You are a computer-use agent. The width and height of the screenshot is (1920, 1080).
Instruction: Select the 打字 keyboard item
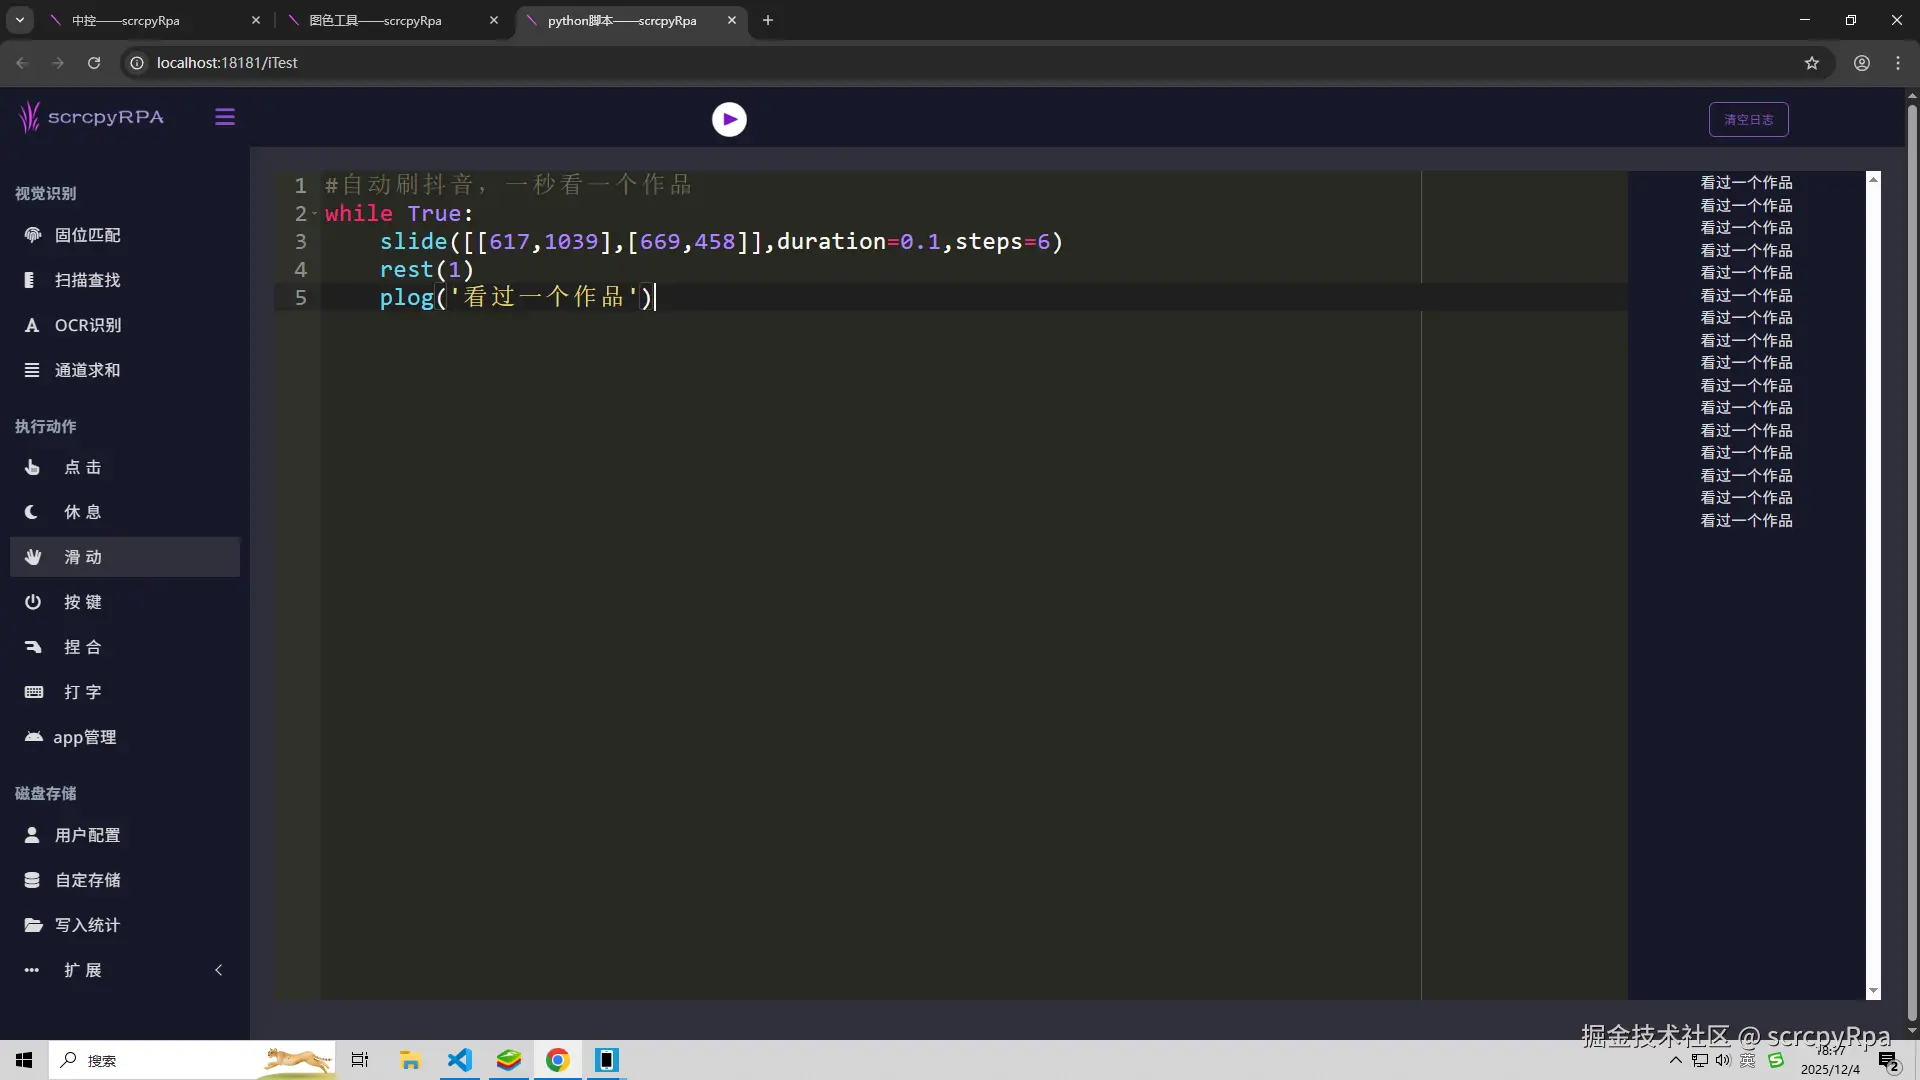82,692
